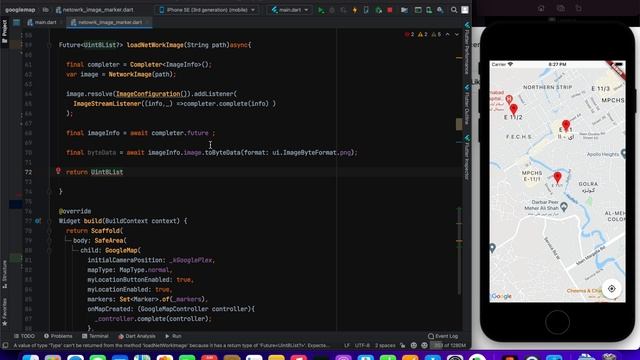Tap the hospital H marker on map

point(509,99)
